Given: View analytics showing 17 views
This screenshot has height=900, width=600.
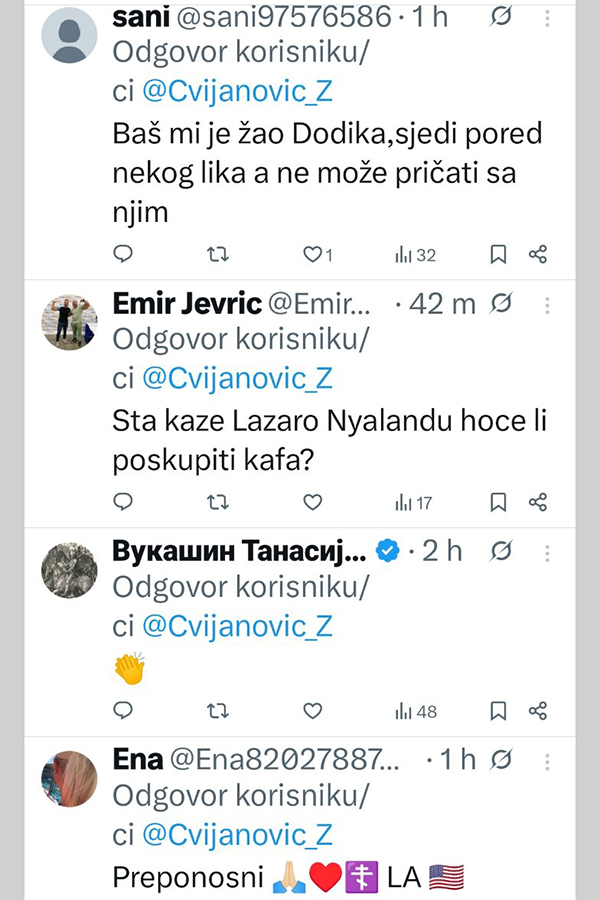Looking at the screenshot, I should (413, 501).
